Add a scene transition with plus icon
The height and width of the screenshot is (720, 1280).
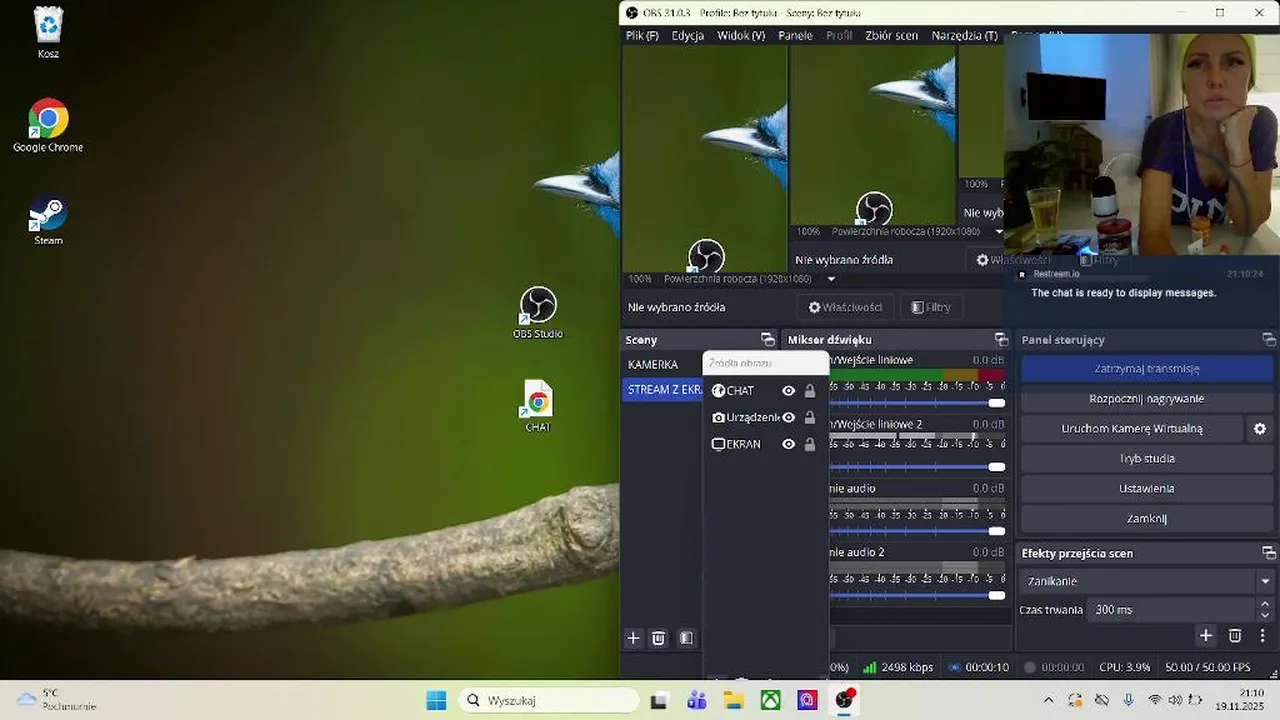click(1206, 636)
